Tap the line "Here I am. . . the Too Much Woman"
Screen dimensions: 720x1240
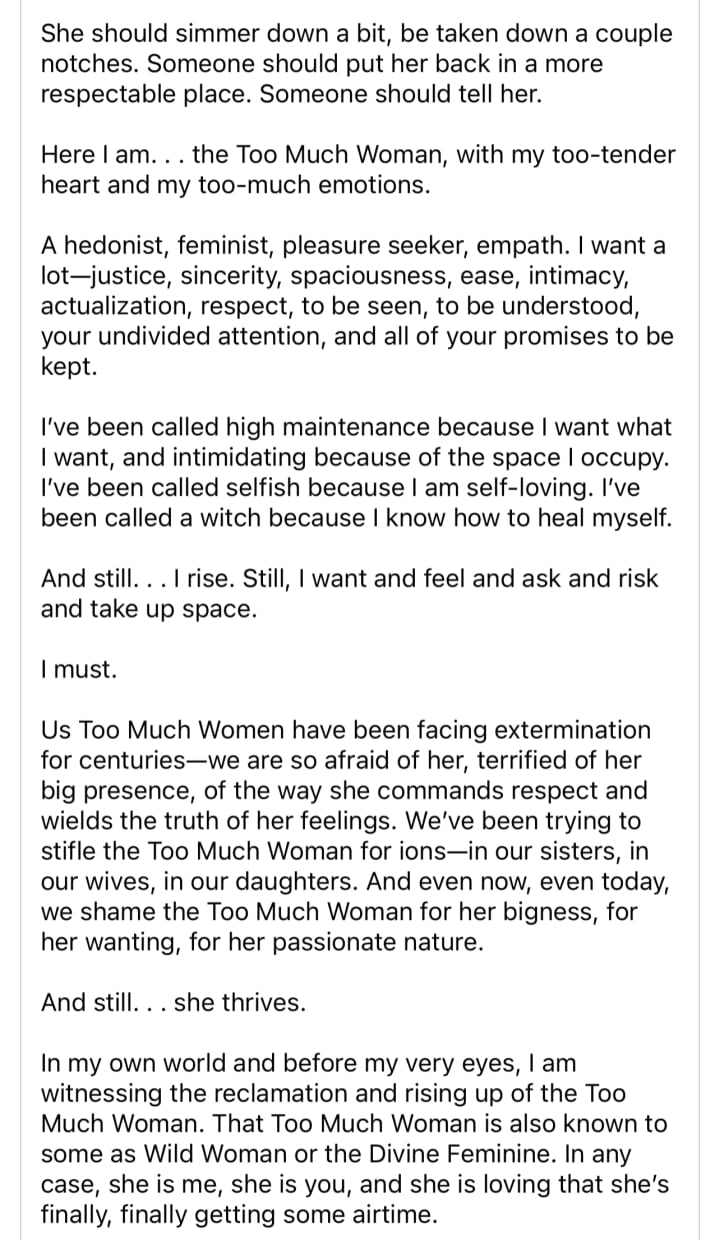pos(358,155)
